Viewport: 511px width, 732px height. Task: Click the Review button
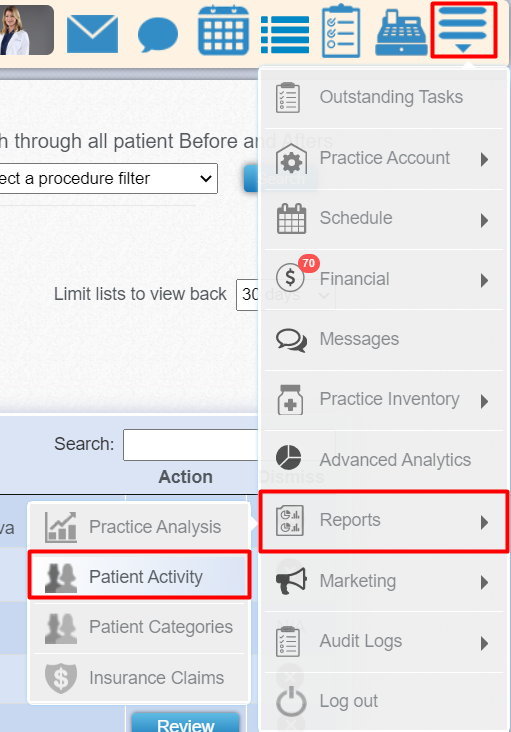coord(185,723)
